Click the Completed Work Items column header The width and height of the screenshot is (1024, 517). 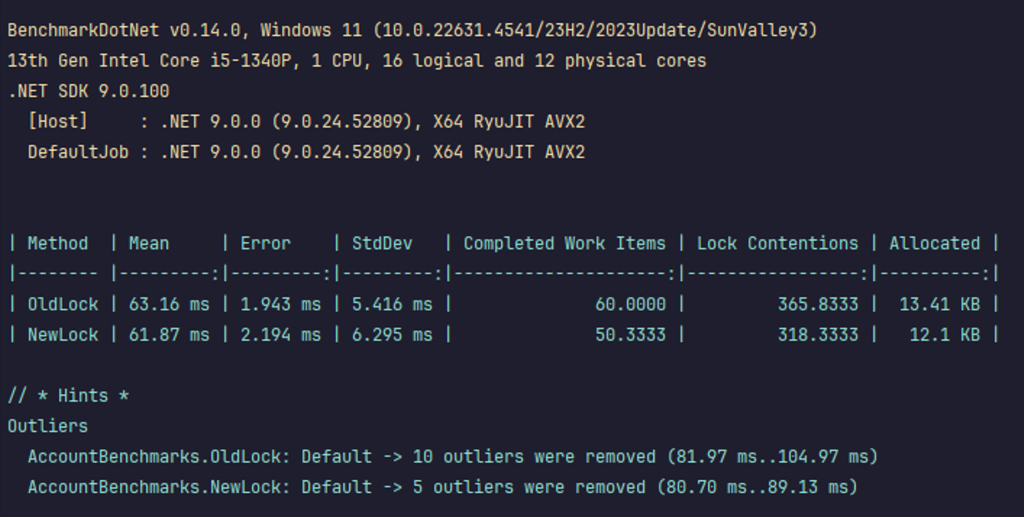564,243
